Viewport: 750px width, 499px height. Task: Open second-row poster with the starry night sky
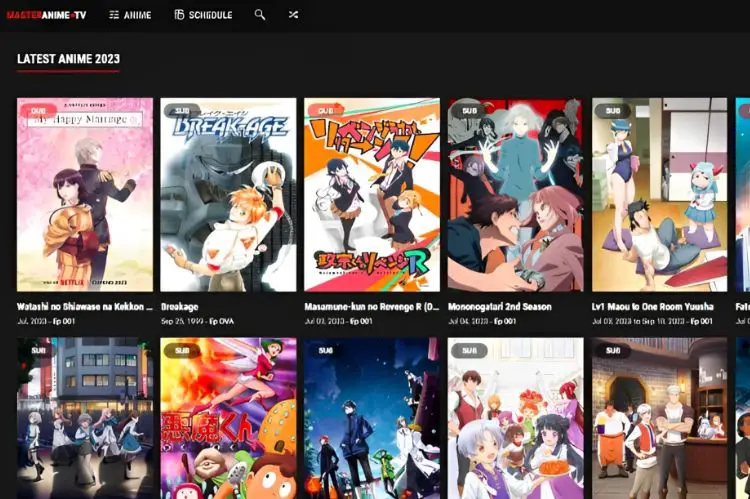[x=372, y=418]
